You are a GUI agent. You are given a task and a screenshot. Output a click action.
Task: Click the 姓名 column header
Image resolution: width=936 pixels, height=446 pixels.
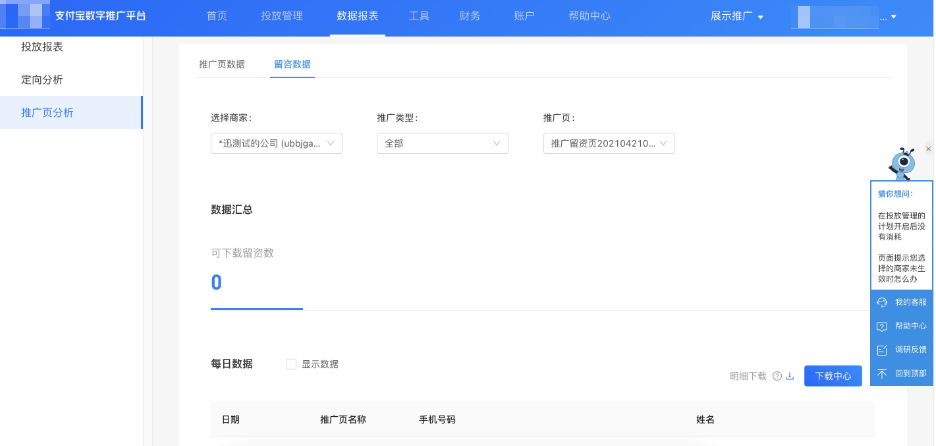(x=706, y=420)
